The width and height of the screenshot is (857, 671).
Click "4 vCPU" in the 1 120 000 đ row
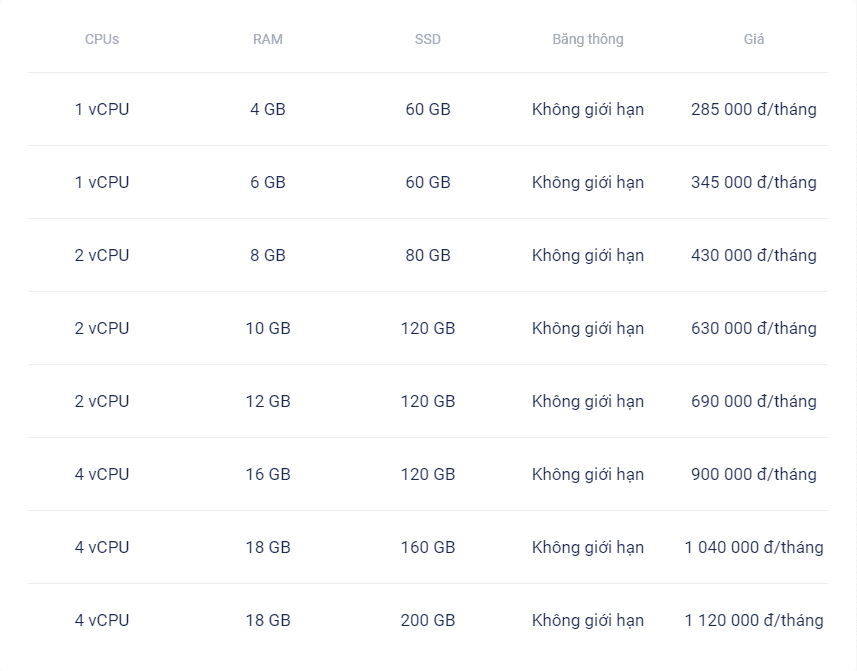[102, 621]
